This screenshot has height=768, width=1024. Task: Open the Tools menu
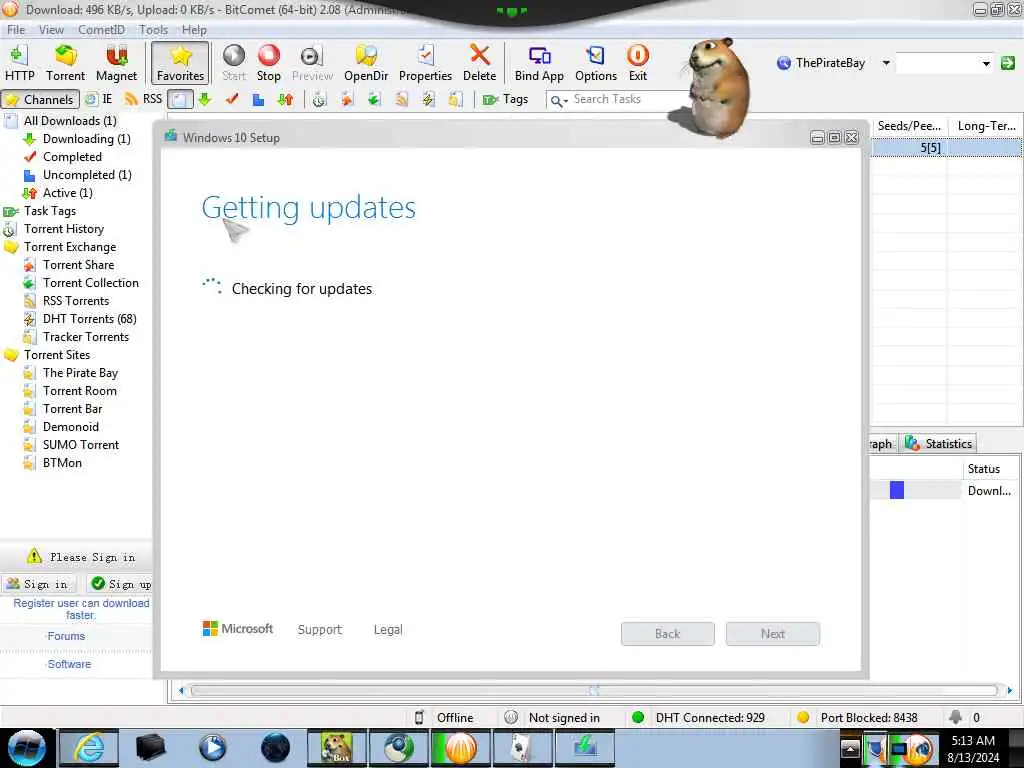[x=153, y=29]
